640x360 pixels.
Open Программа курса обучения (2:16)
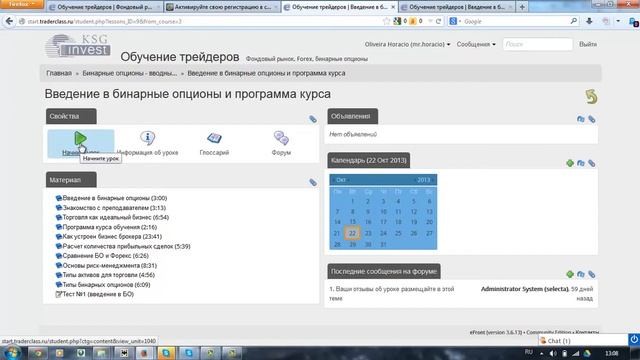coord(109,227)
